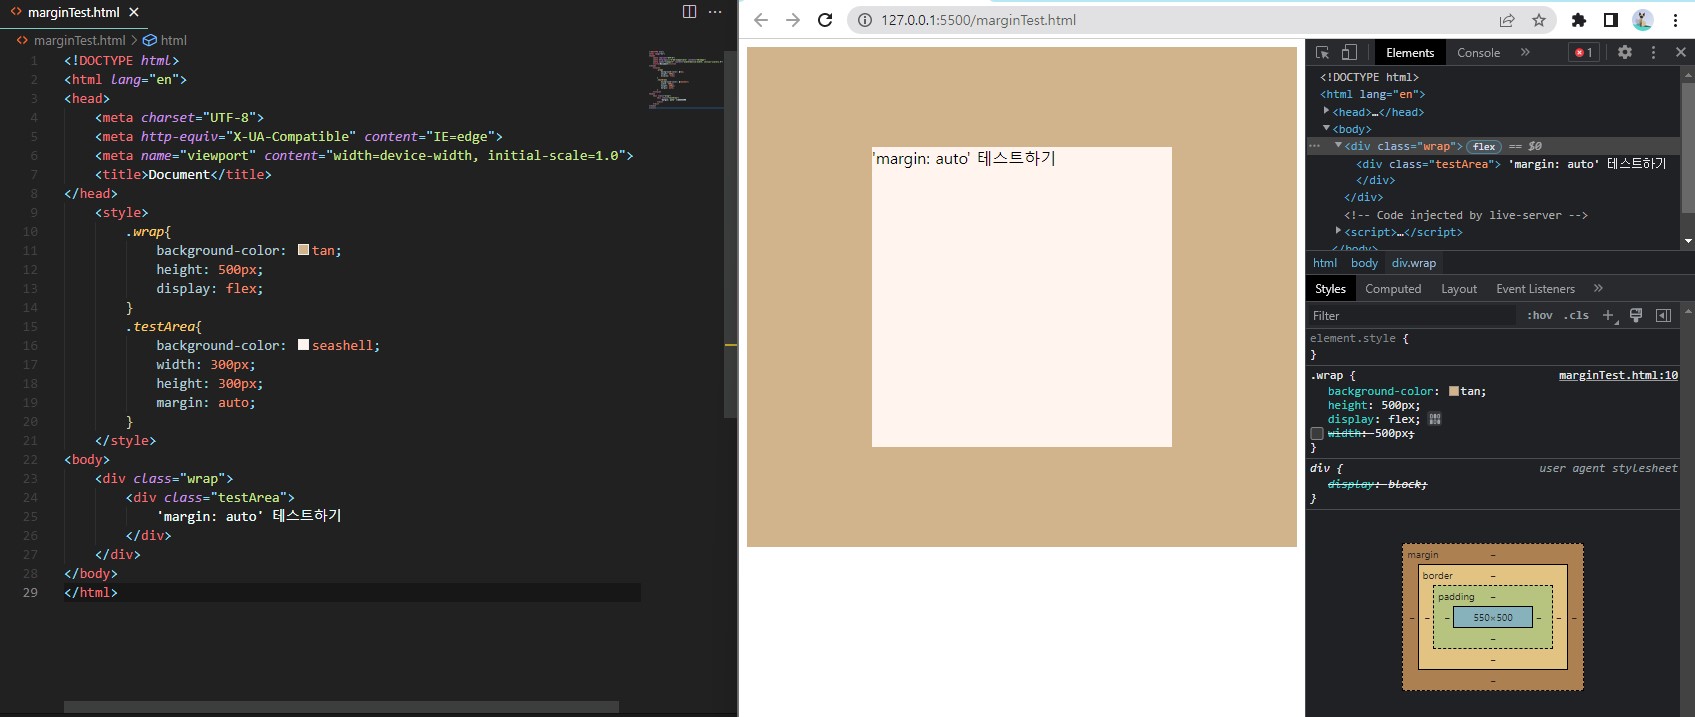Toggle the :hov element state panel
The width and height of the screenshot is (1695, 717).
coord(1540,316)
